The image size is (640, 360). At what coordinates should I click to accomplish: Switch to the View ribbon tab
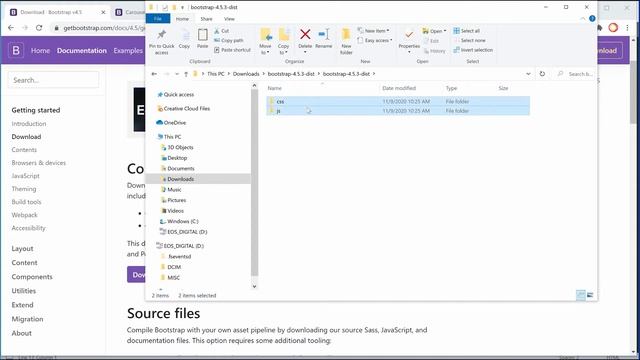pyautogui.click(x=229, y=19)
